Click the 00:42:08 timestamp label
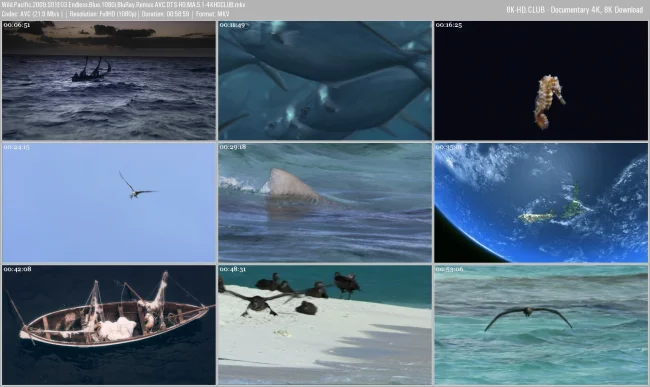Screen dimensions: 650x387 tap(17, 269)
